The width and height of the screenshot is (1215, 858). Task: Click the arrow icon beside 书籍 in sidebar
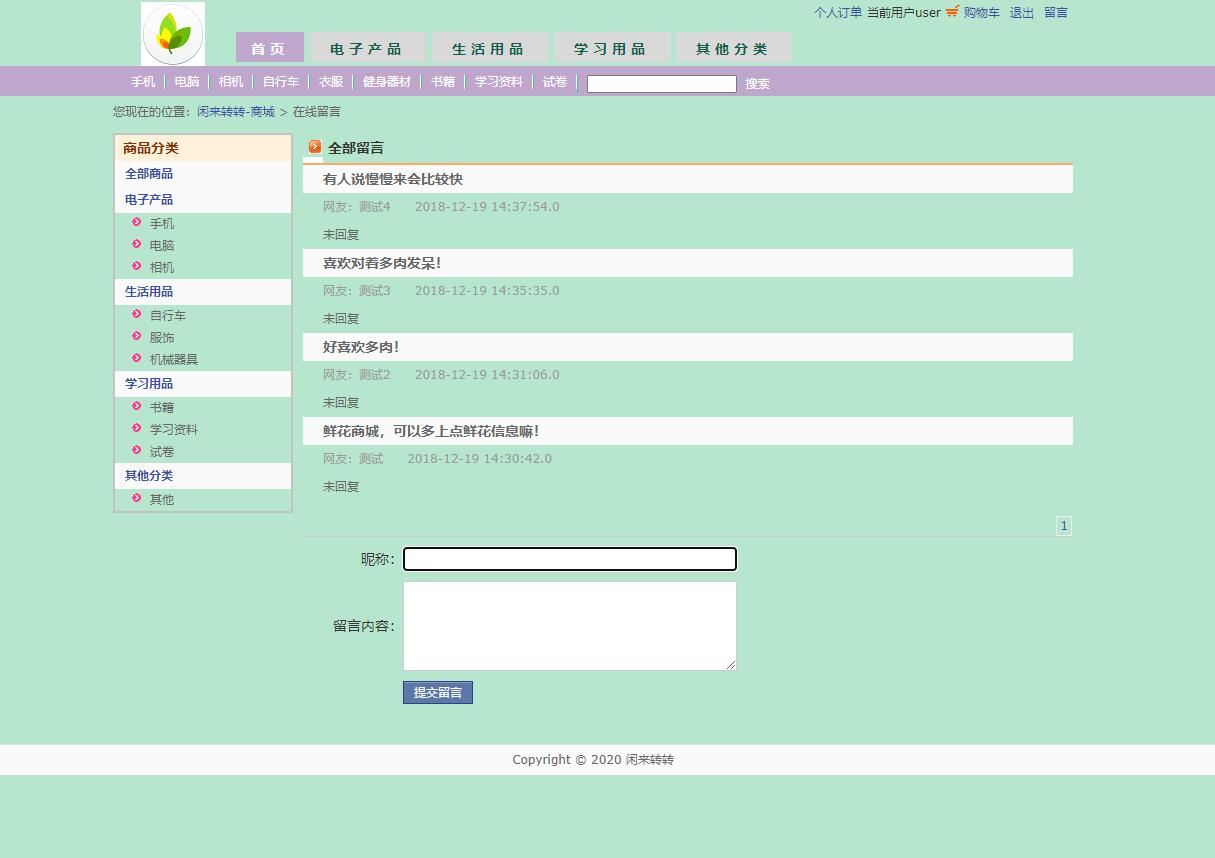(137, 406)
